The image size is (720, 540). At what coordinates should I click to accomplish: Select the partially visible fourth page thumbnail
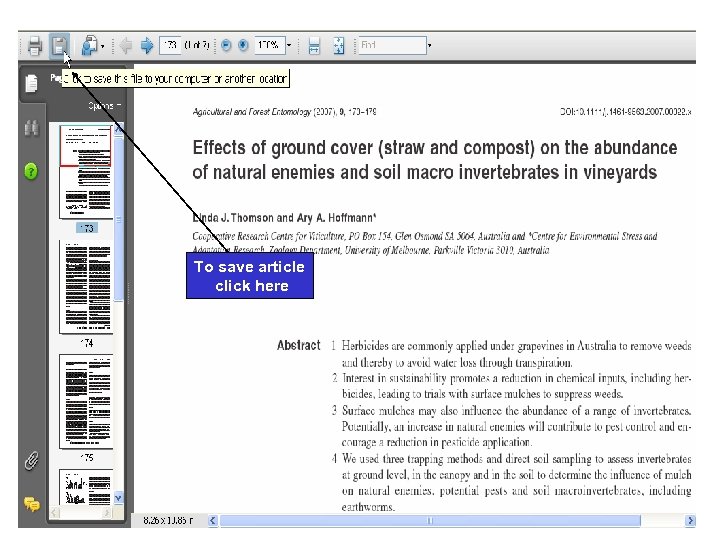86,487
